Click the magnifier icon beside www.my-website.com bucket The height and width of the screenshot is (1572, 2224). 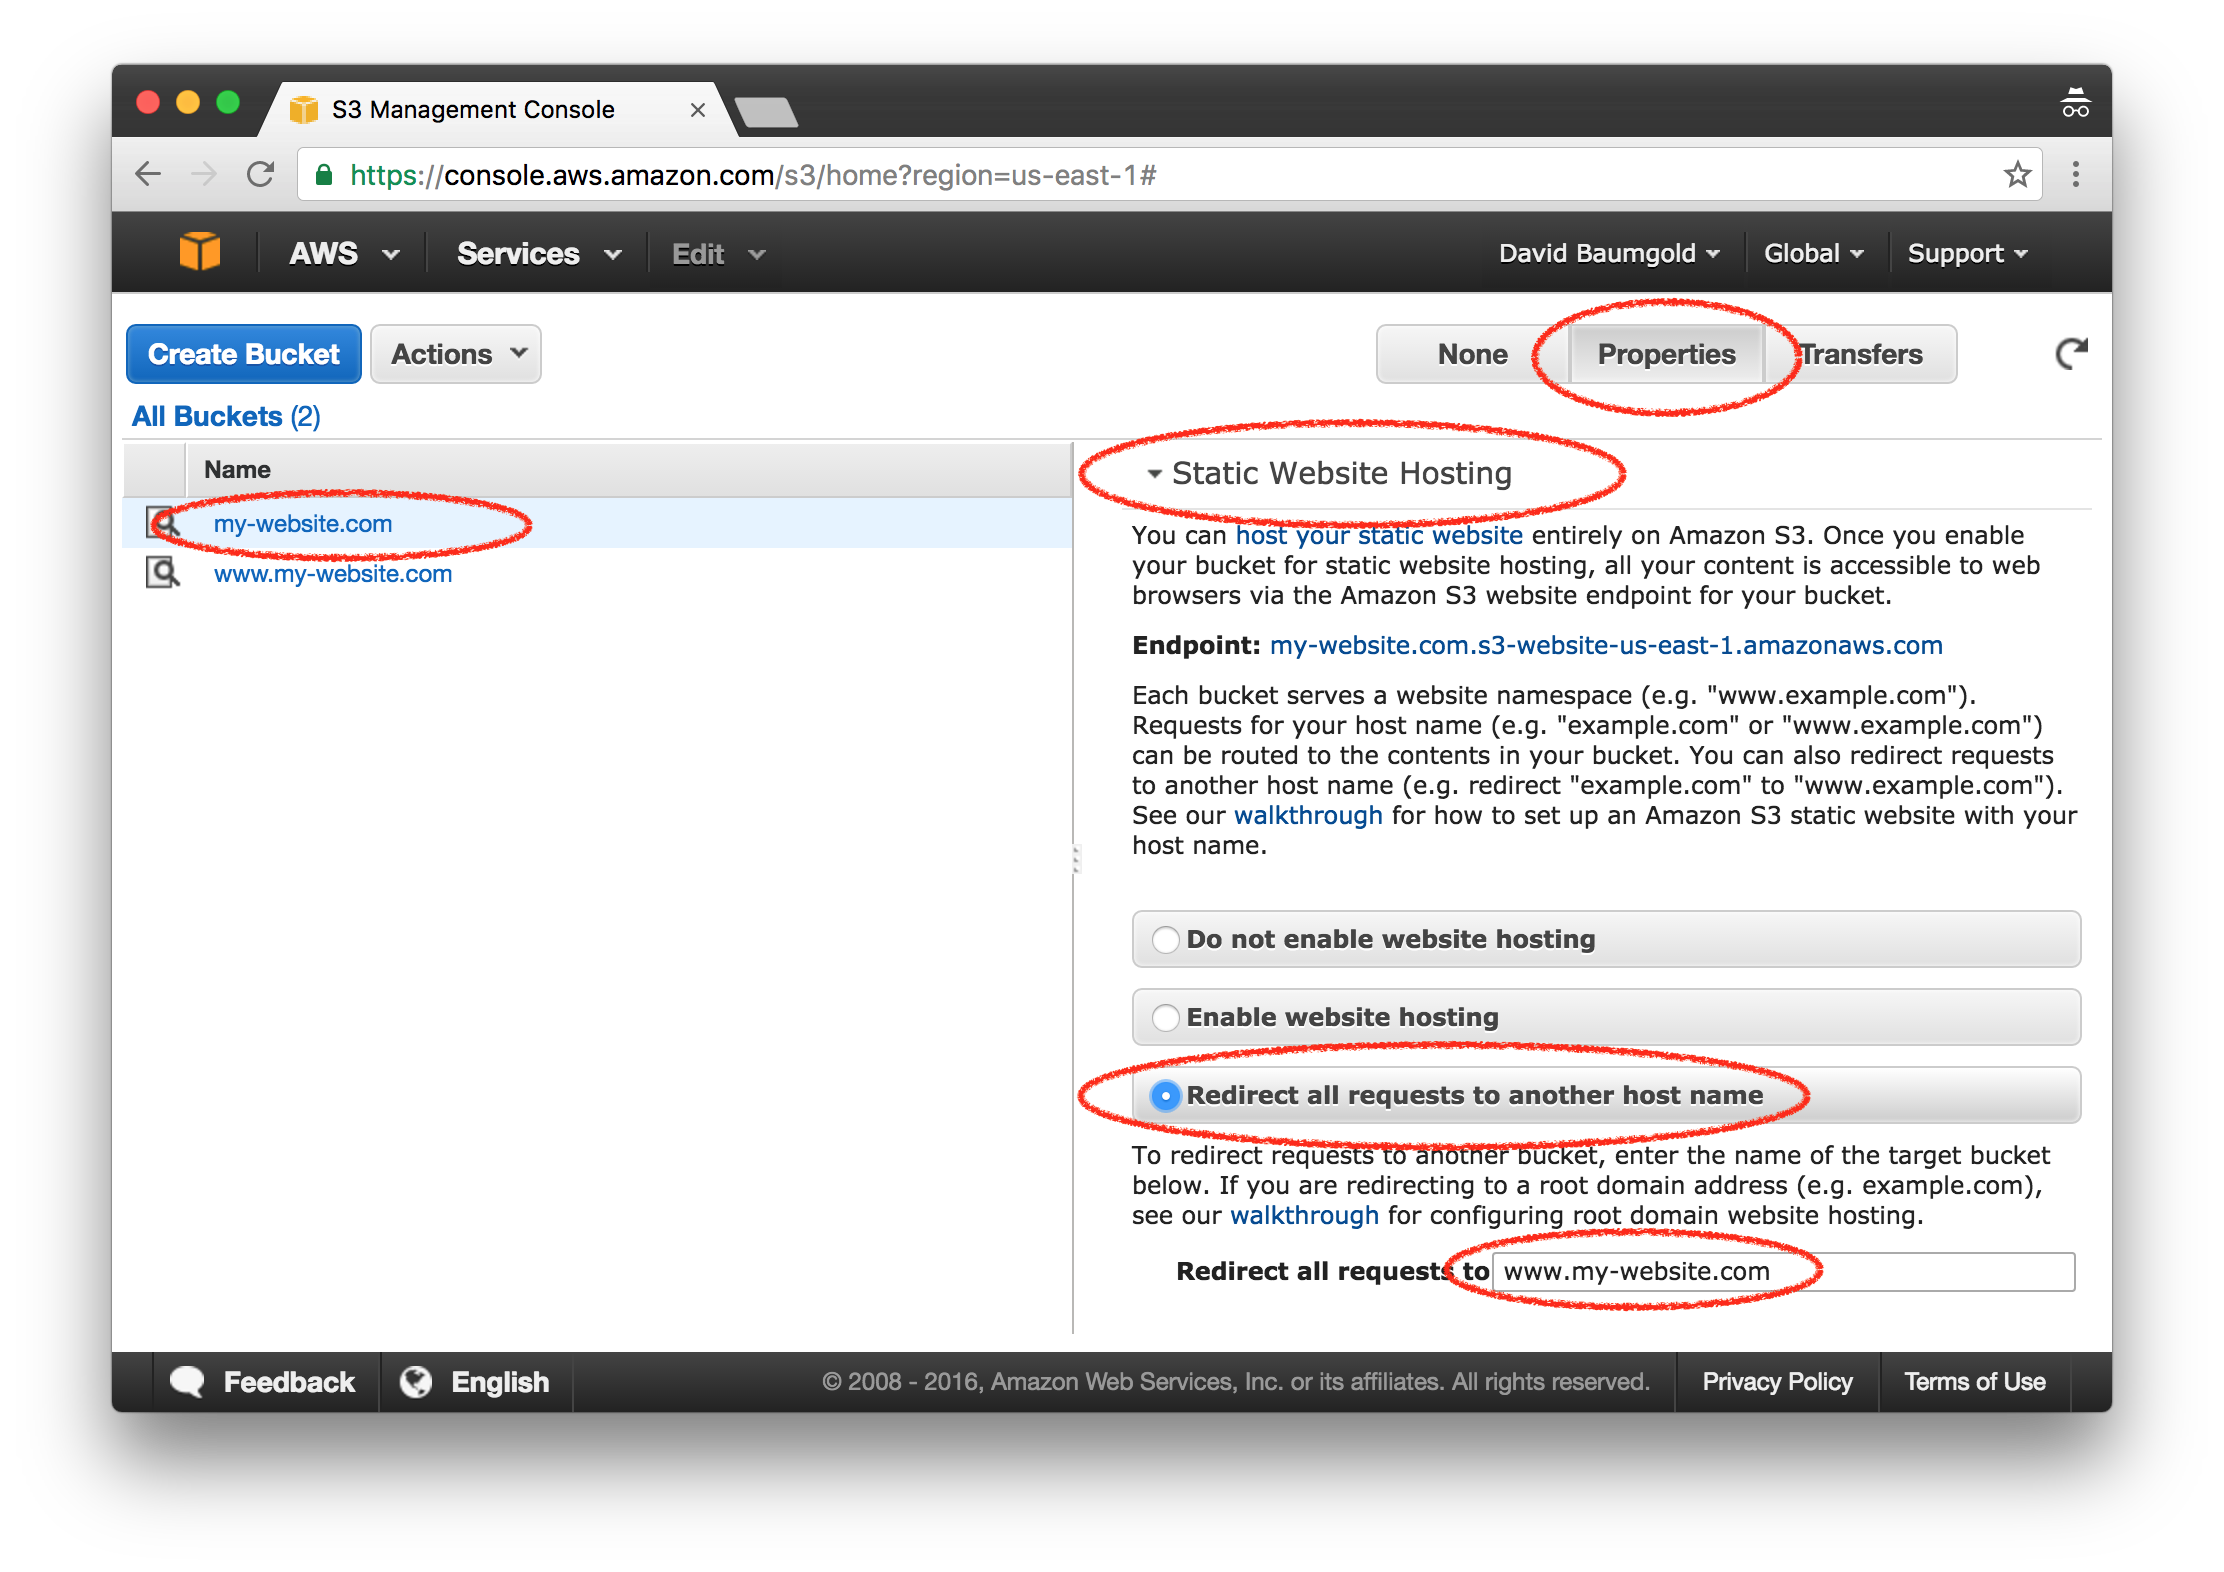(162, 573)
